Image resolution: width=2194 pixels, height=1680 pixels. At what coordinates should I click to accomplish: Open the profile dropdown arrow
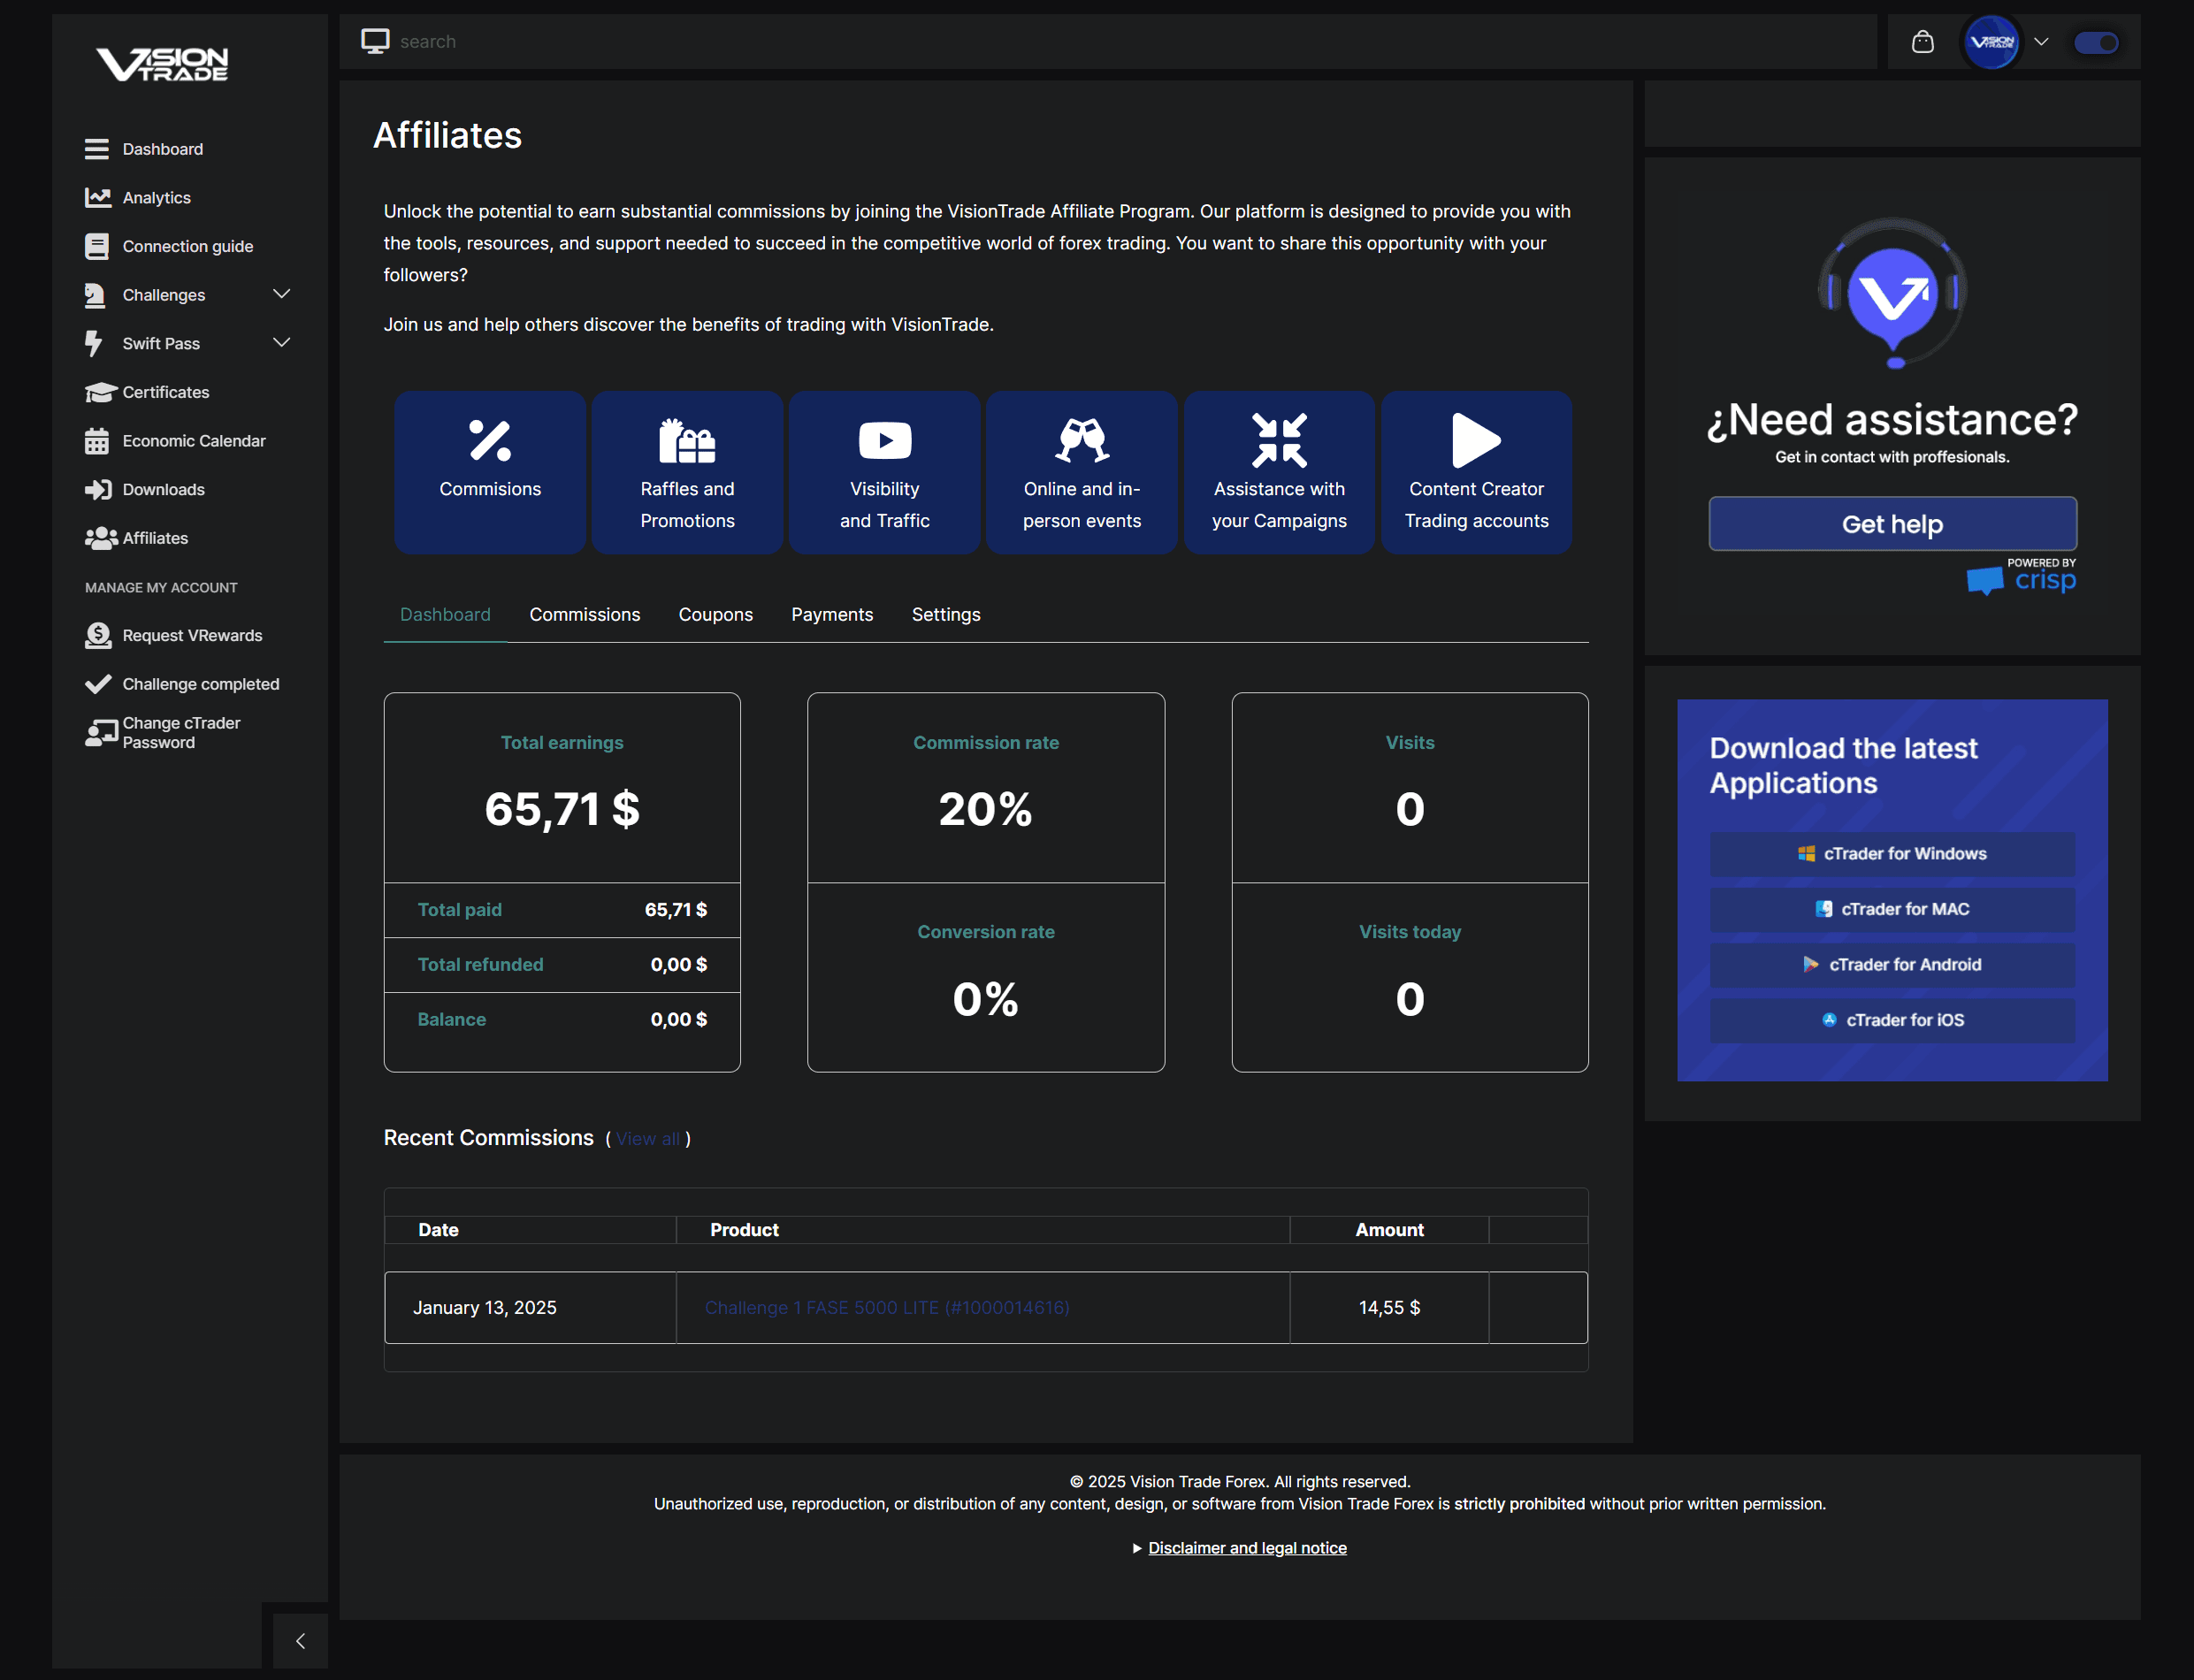[2041, 42]
